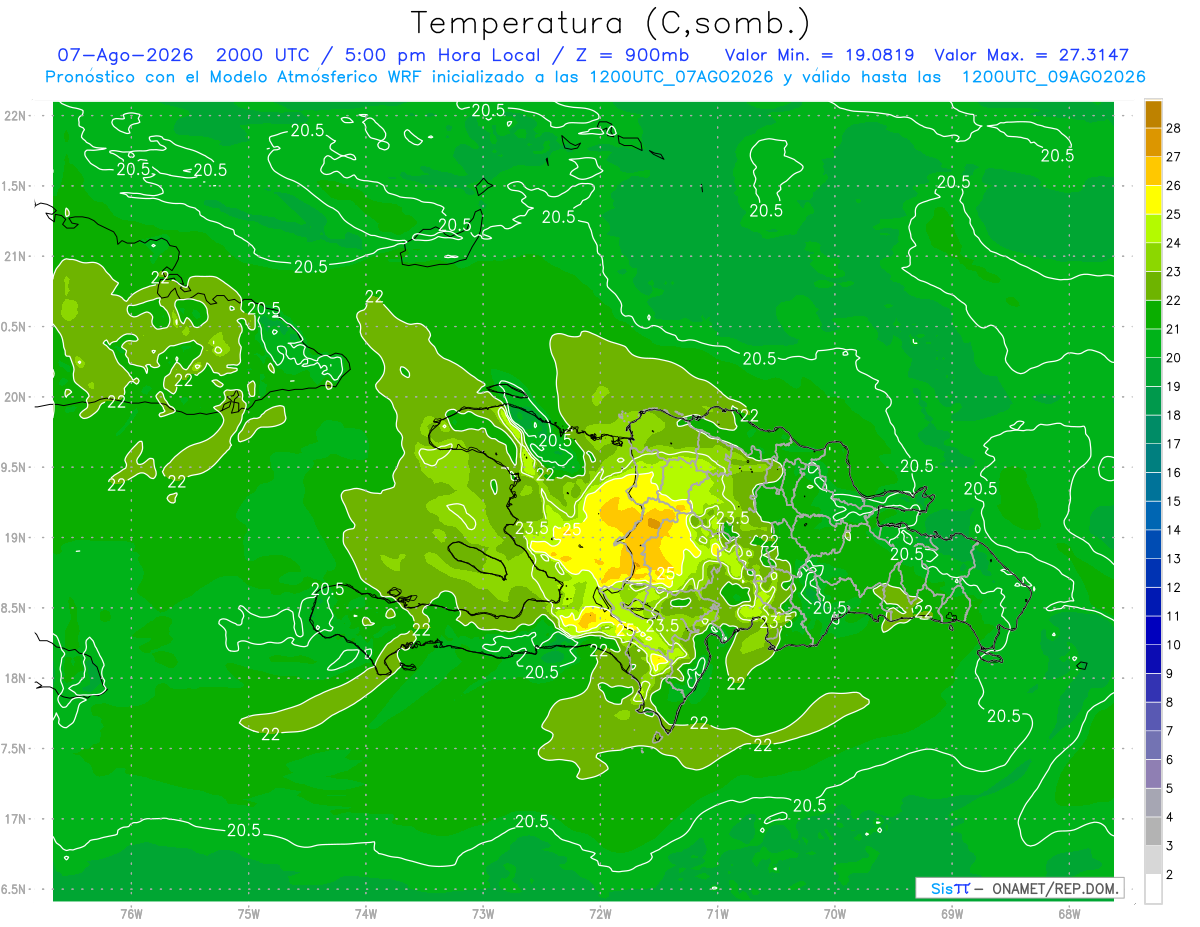Click the 20N latitude axis label
This screenshot has width=1200, height=927.
(16, 397)
